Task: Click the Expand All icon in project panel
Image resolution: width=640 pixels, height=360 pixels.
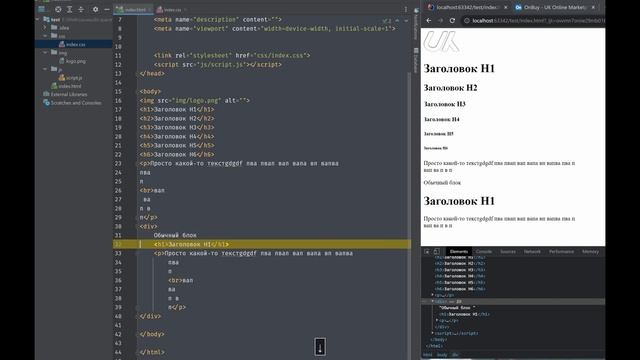Action: (x=69, y=9)
